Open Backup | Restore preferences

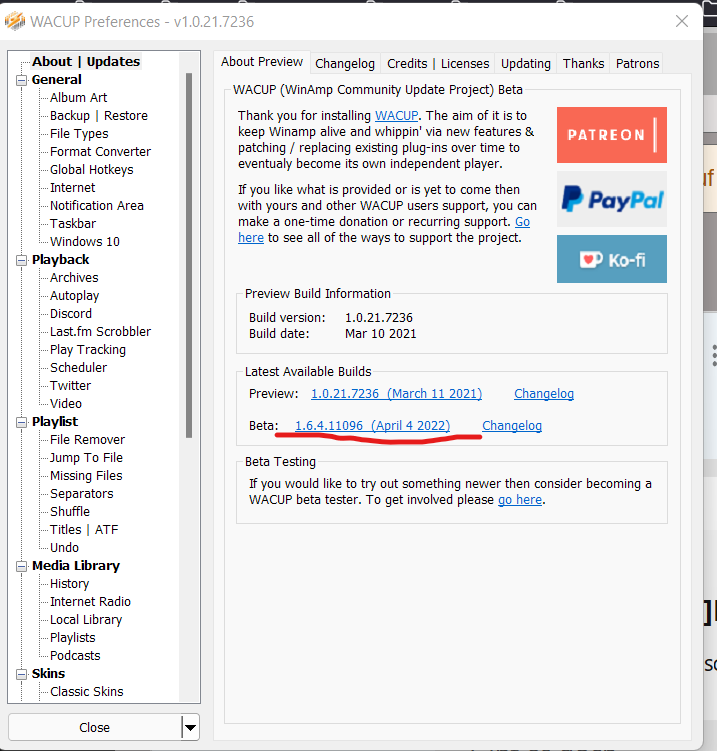[x=99, y=116]
